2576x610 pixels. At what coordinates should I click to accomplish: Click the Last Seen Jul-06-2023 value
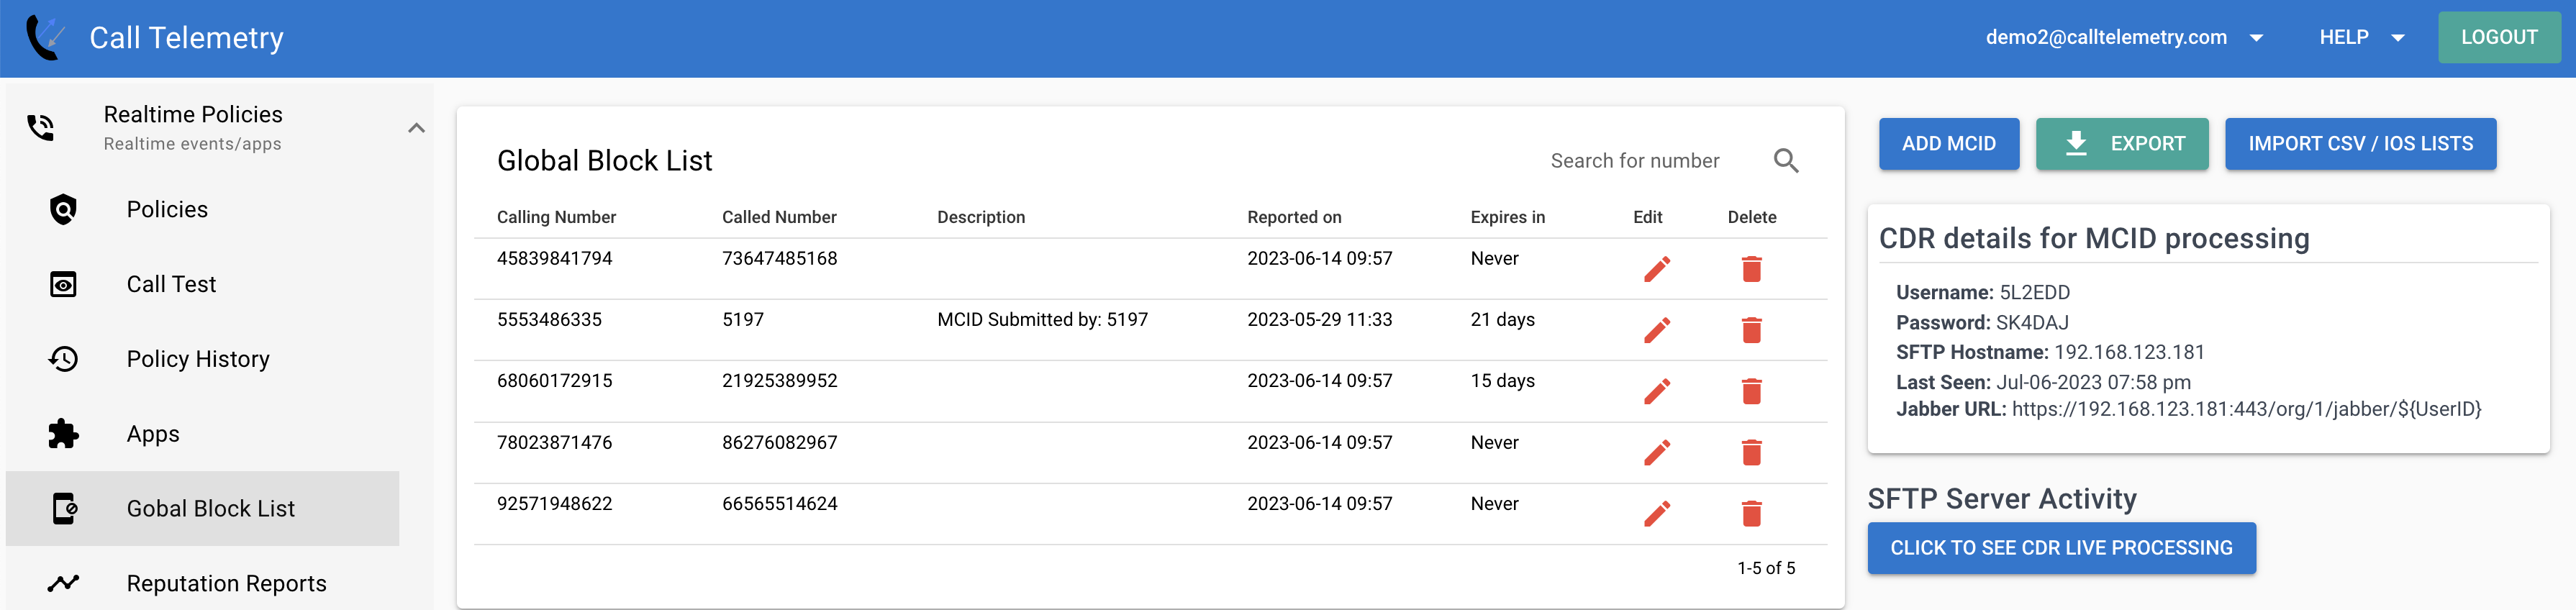[x=2093, y=382]
